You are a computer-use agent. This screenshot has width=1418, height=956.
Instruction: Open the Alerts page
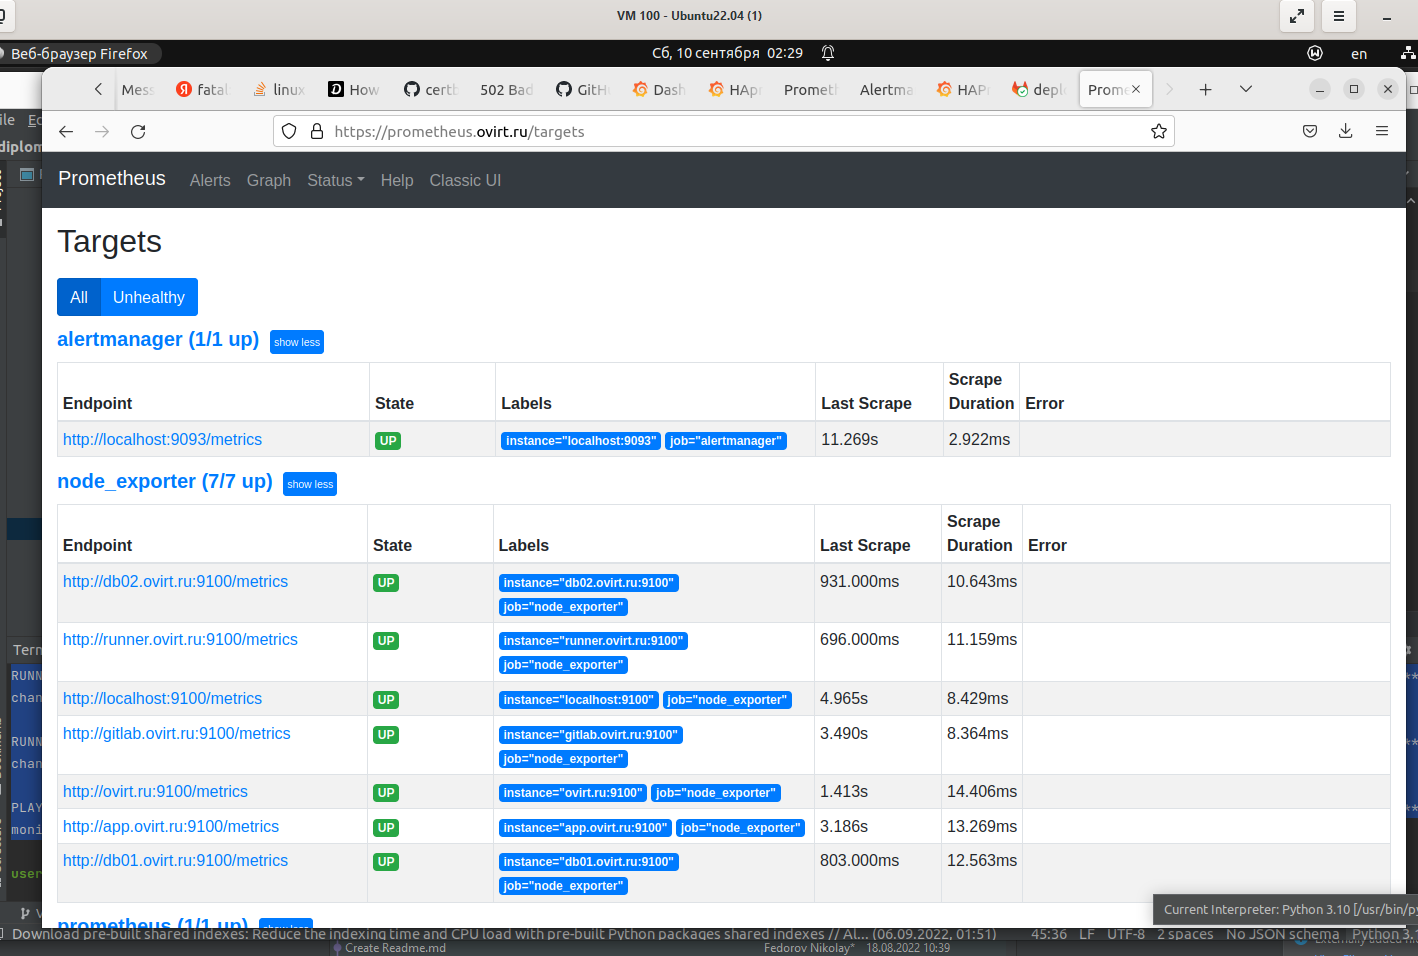(x=210, y=180)
